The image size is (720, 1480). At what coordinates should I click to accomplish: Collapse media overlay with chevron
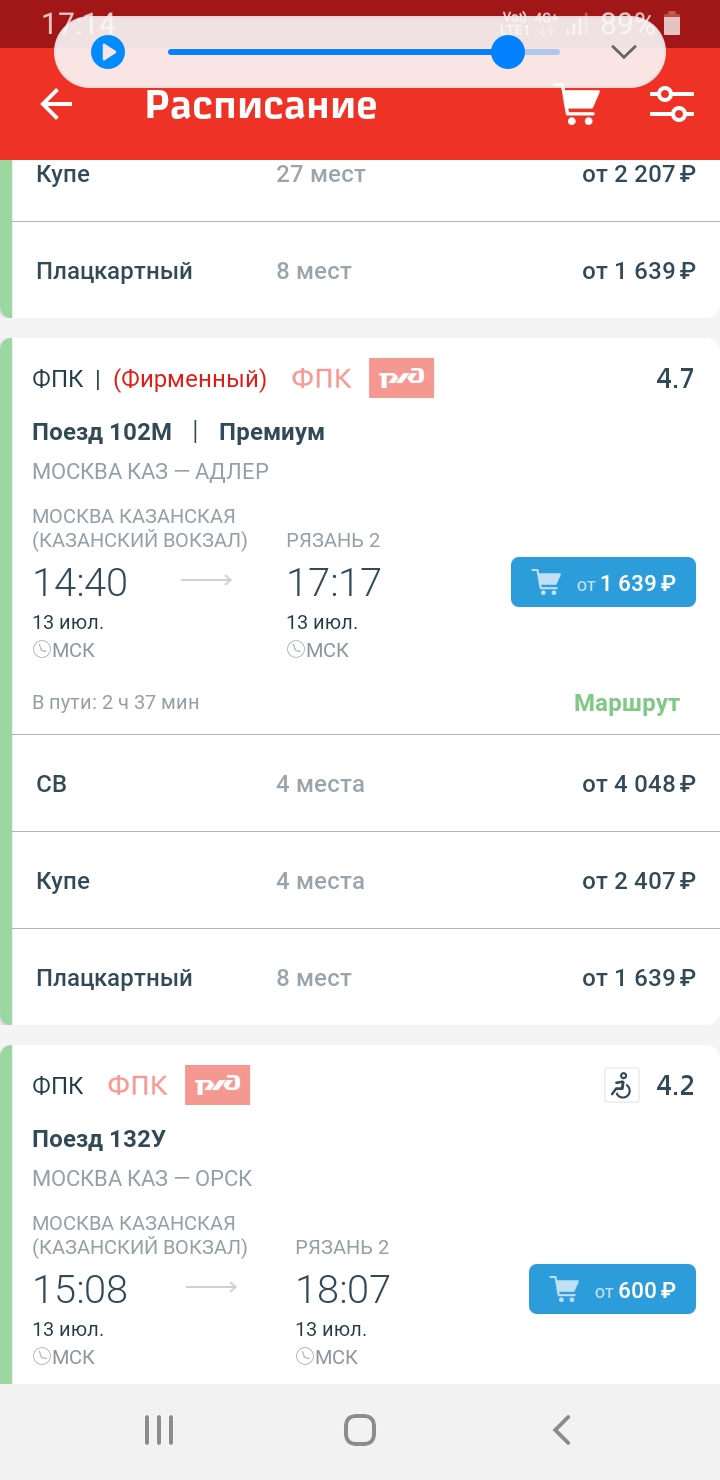[x=624, y=52]
